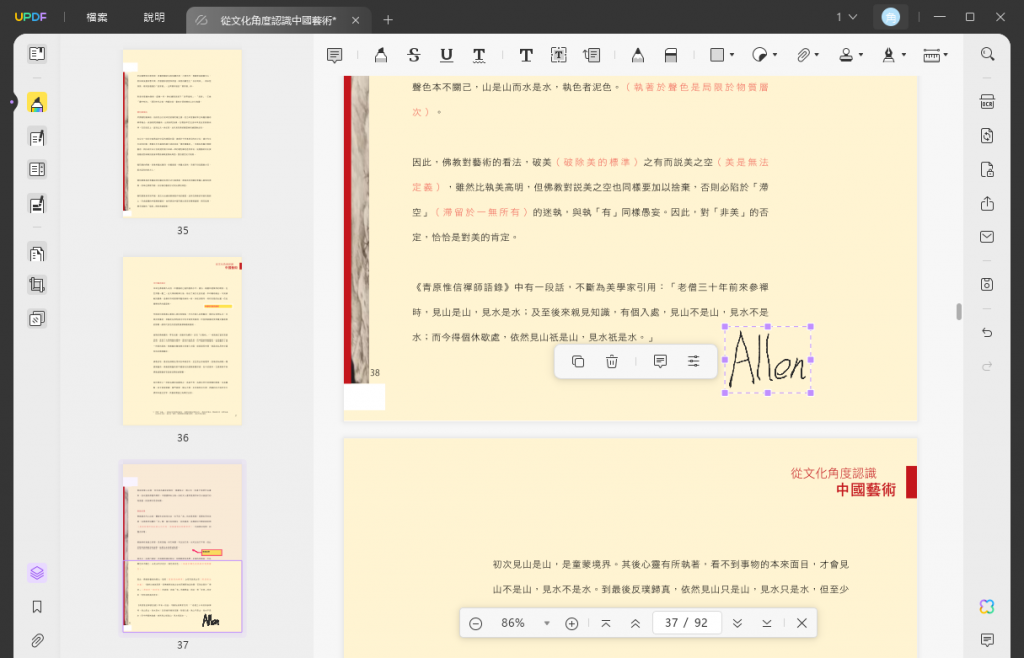Expand the Measure ruler dropdown arrow
This screenshot has width=1024, height=658.
click(946, 55)
